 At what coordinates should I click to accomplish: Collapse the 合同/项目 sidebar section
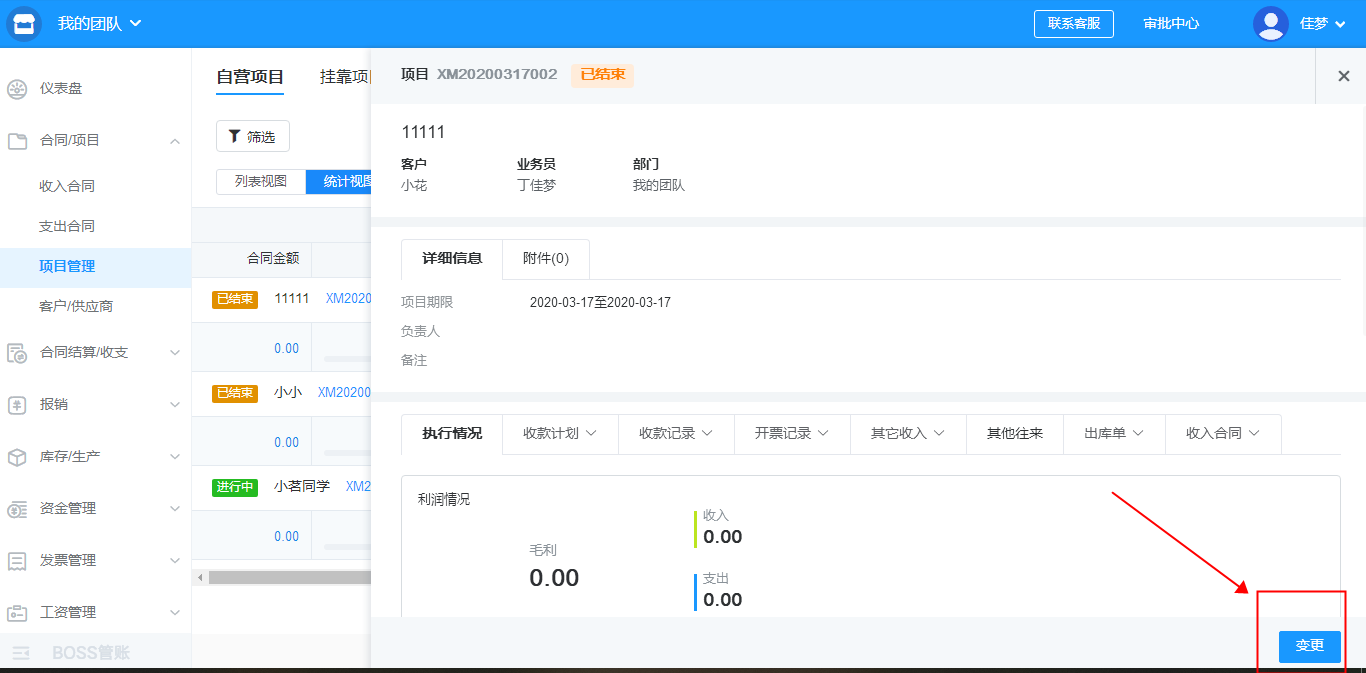click(175, 141)
